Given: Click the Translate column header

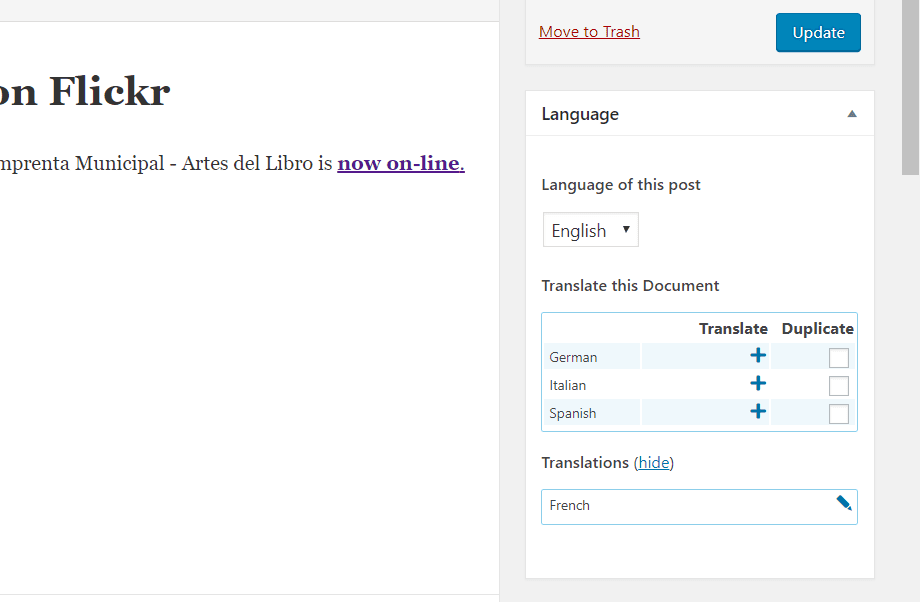Looking at the screenshot, I should [x=733, y=329].
